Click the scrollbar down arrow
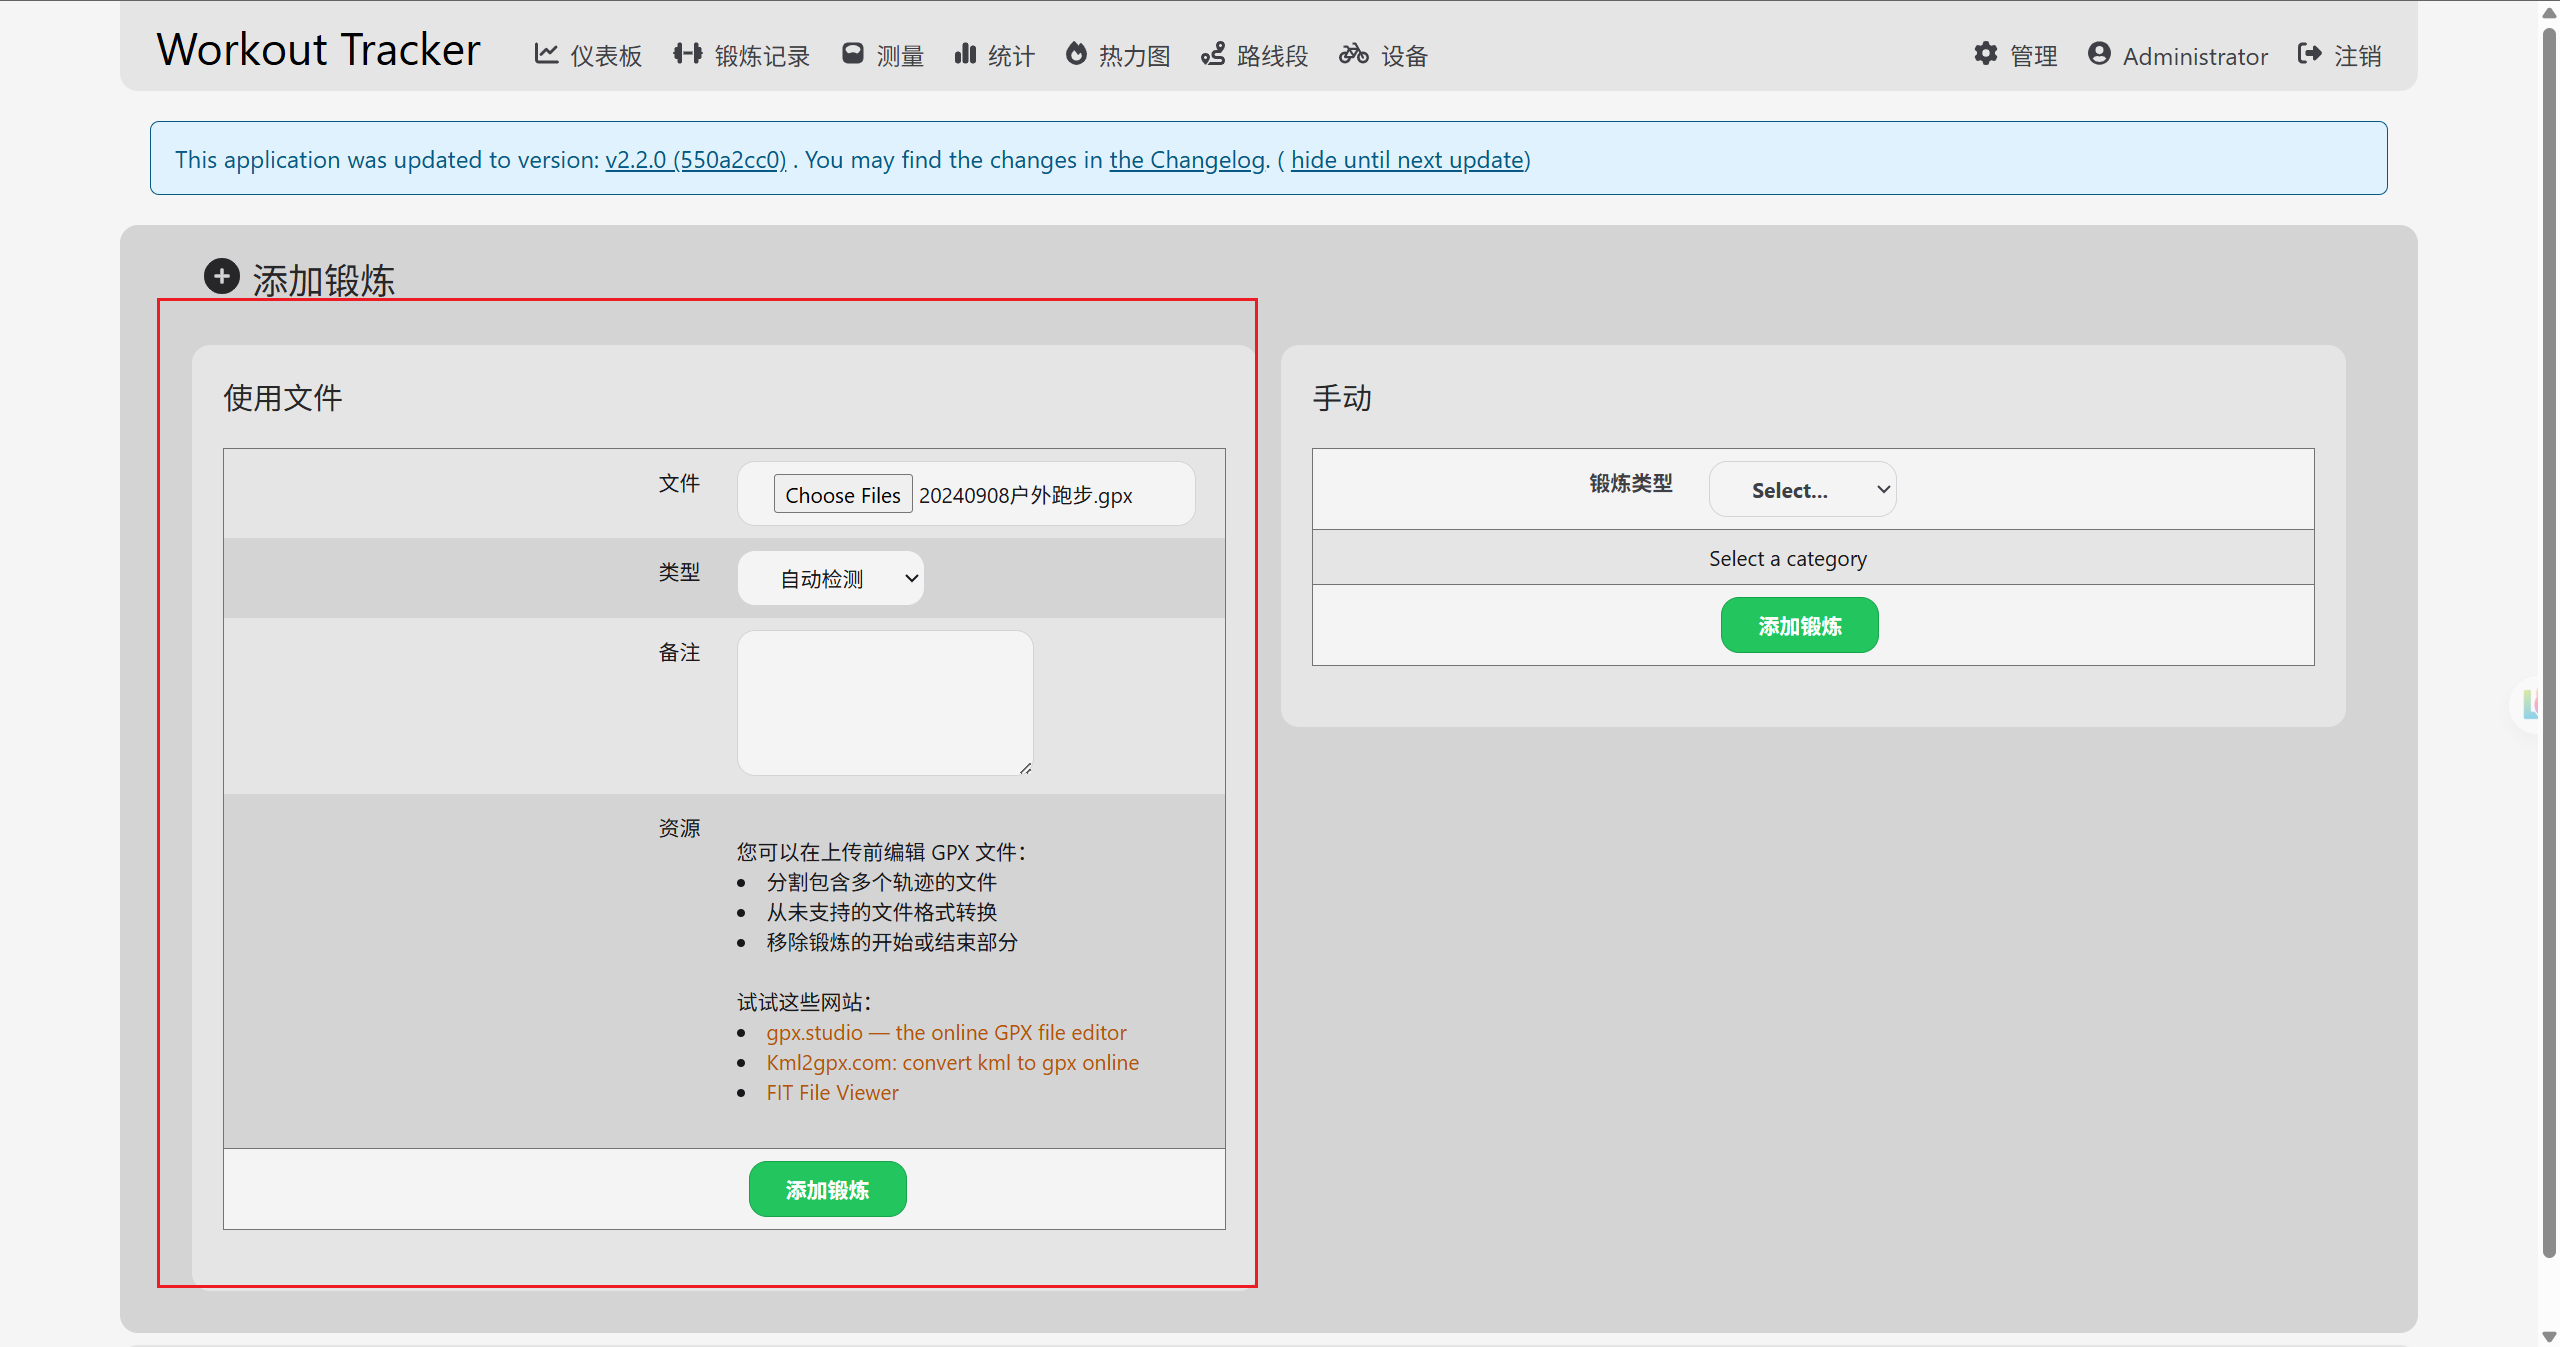Viewport: 2560px width, 1347px height. coord(2549,1336)
